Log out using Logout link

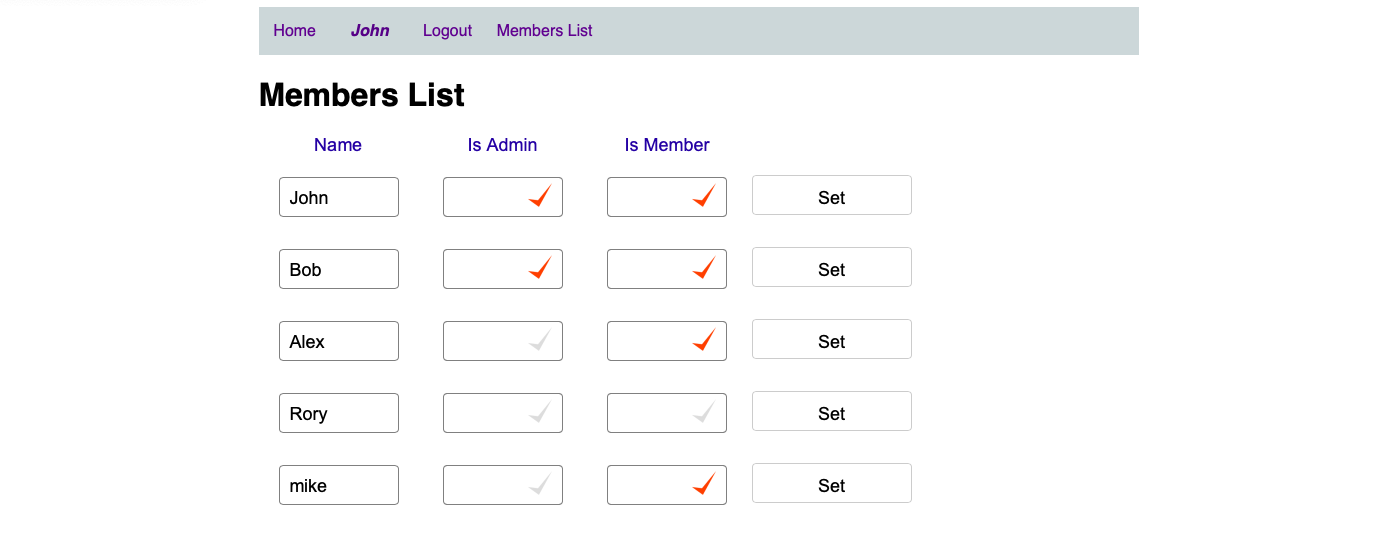click(447, 31)
